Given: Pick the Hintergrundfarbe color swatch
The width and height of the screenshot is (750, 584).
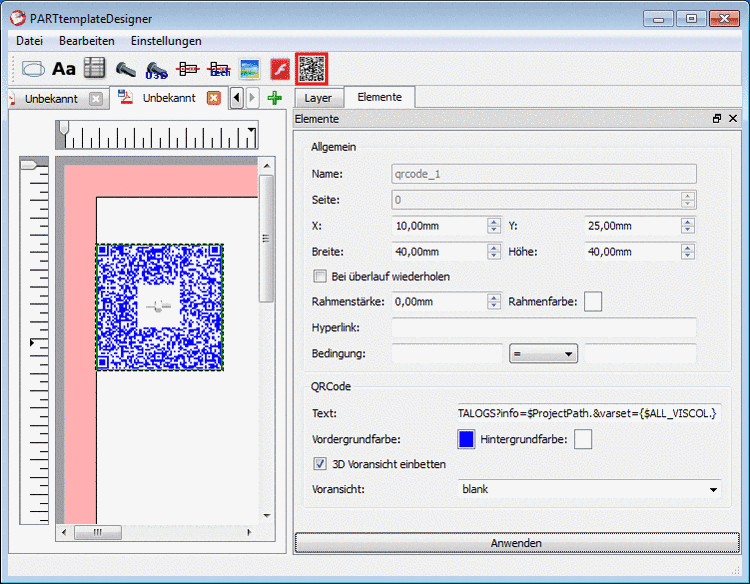Looking at the screenshot, I should pos(583,439).
